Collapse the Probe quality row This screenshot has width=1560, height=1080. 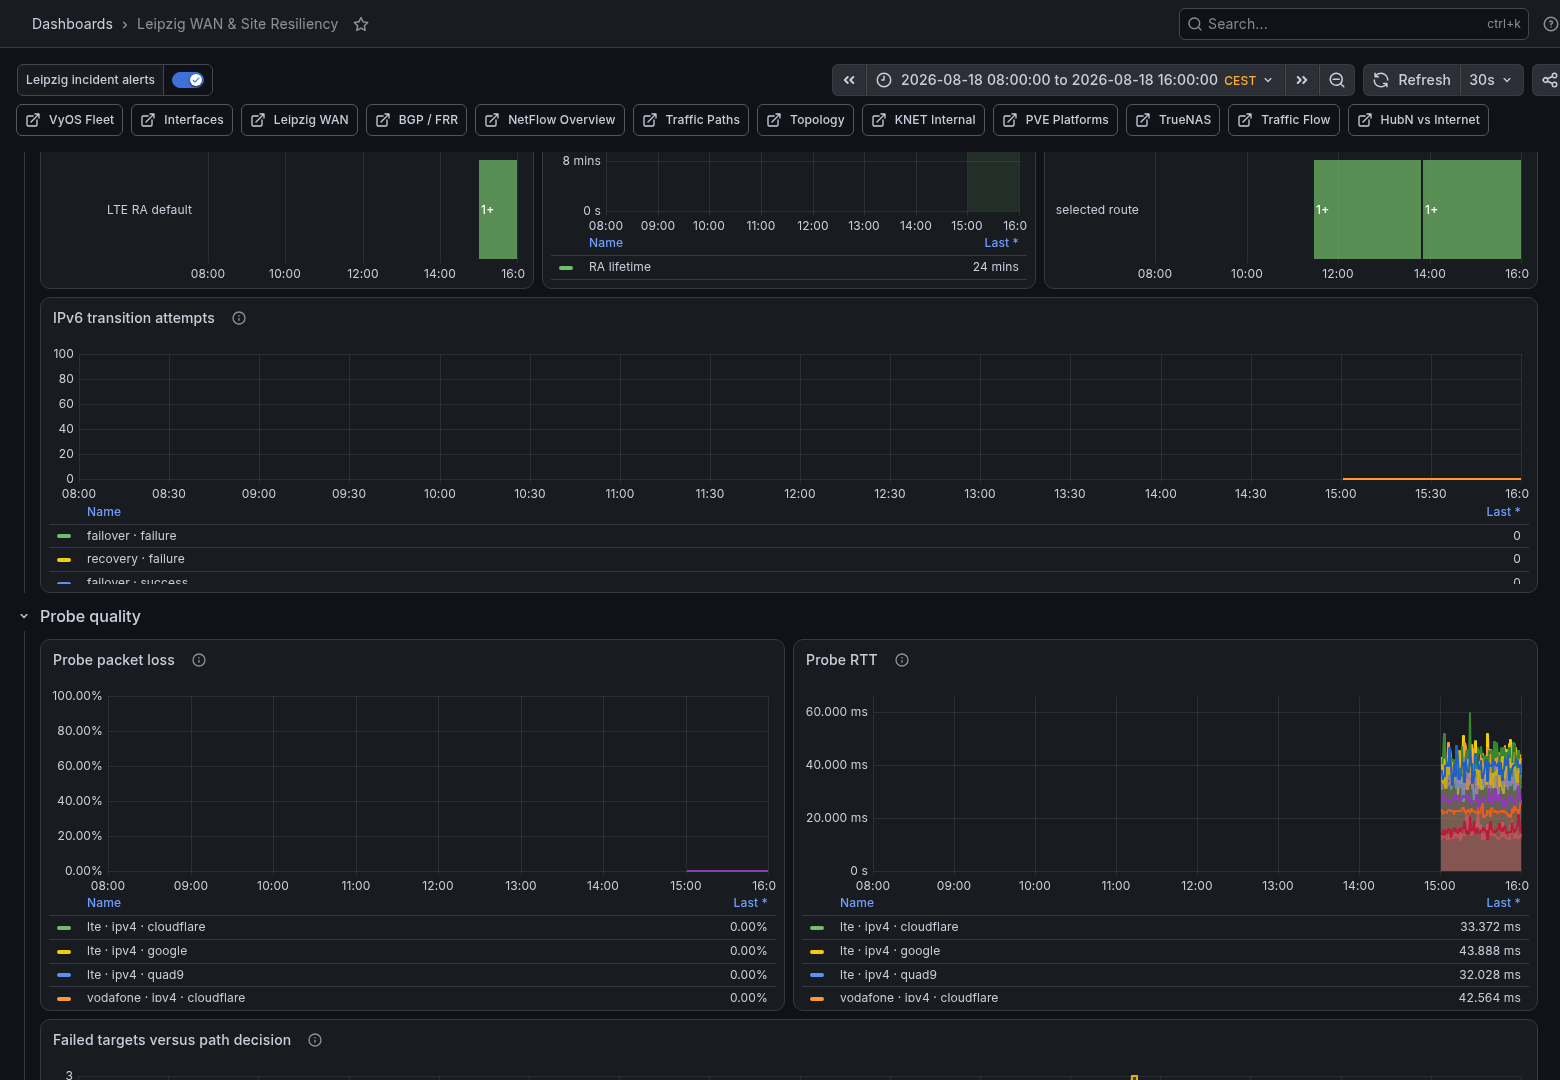(24, 617)
